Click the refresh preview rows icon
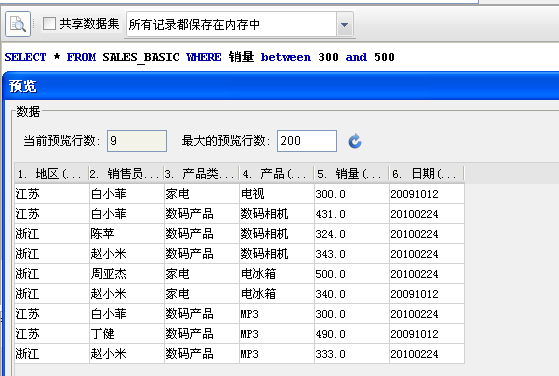 (355, 141)
